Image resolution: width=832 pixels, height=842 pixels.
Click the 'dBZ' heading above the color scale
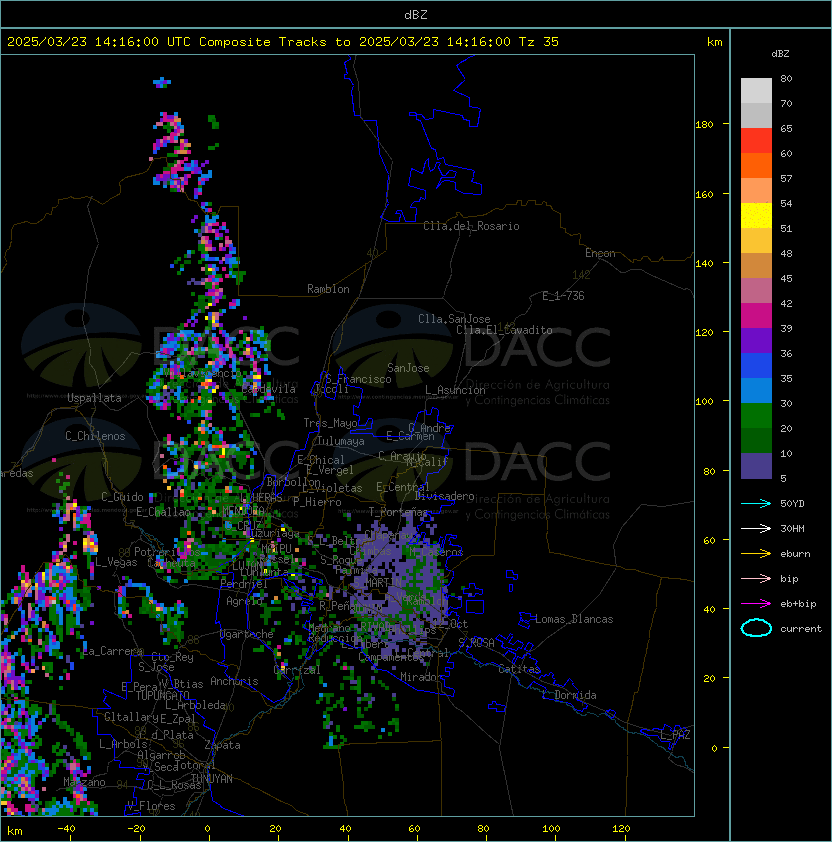pyautogui.click(x=780, y=54)
